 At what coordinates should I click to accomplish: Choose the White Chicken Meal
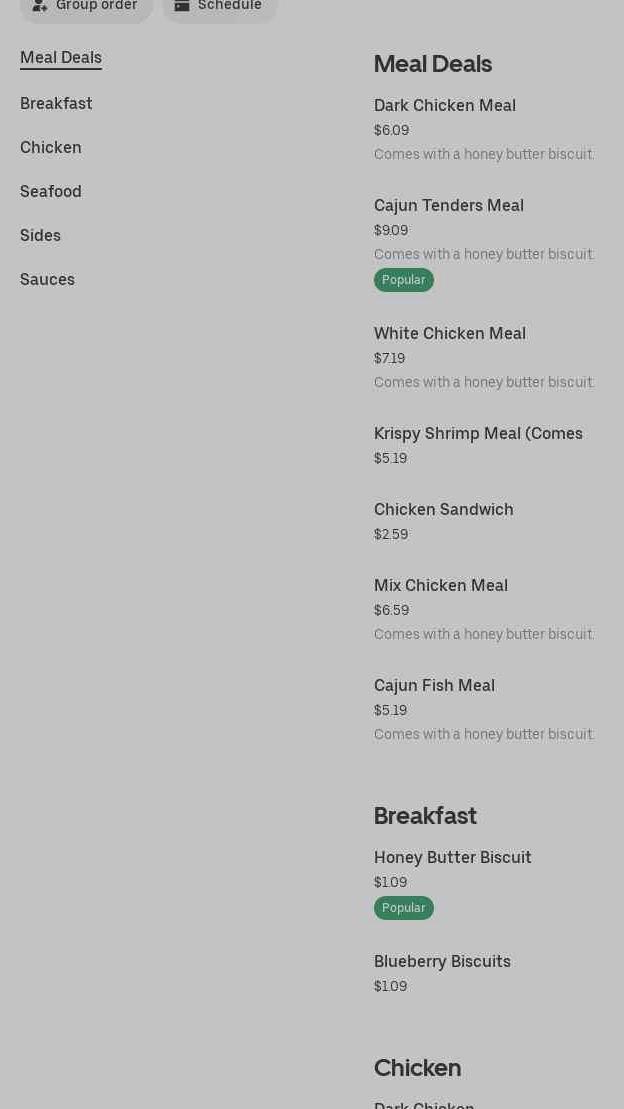coord(450,334)
